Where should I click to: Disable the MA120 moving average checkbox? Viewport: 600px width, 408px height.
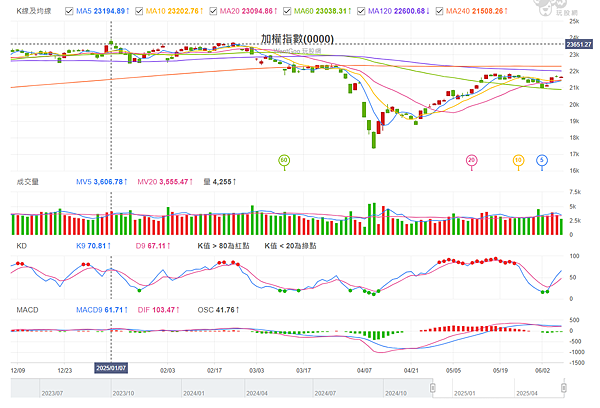[x=361, y=11]
